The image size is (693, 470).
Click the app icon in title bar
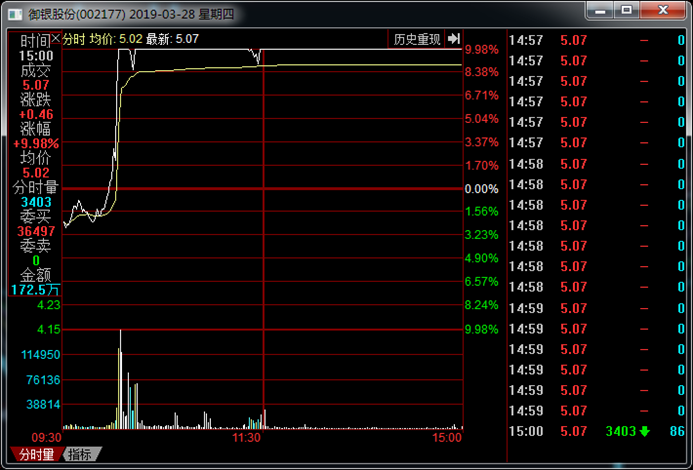[13, 12]
